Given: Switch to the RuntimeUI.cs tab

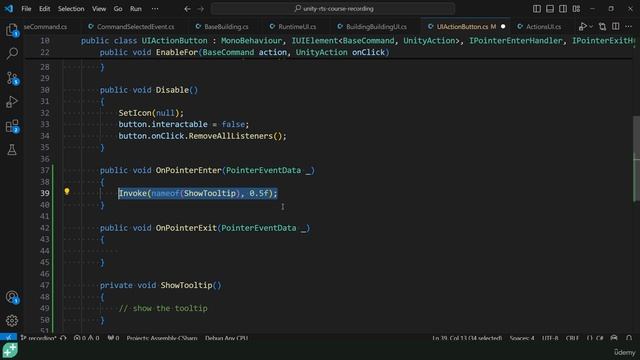Looking at the screenshot, I should 293,27.
